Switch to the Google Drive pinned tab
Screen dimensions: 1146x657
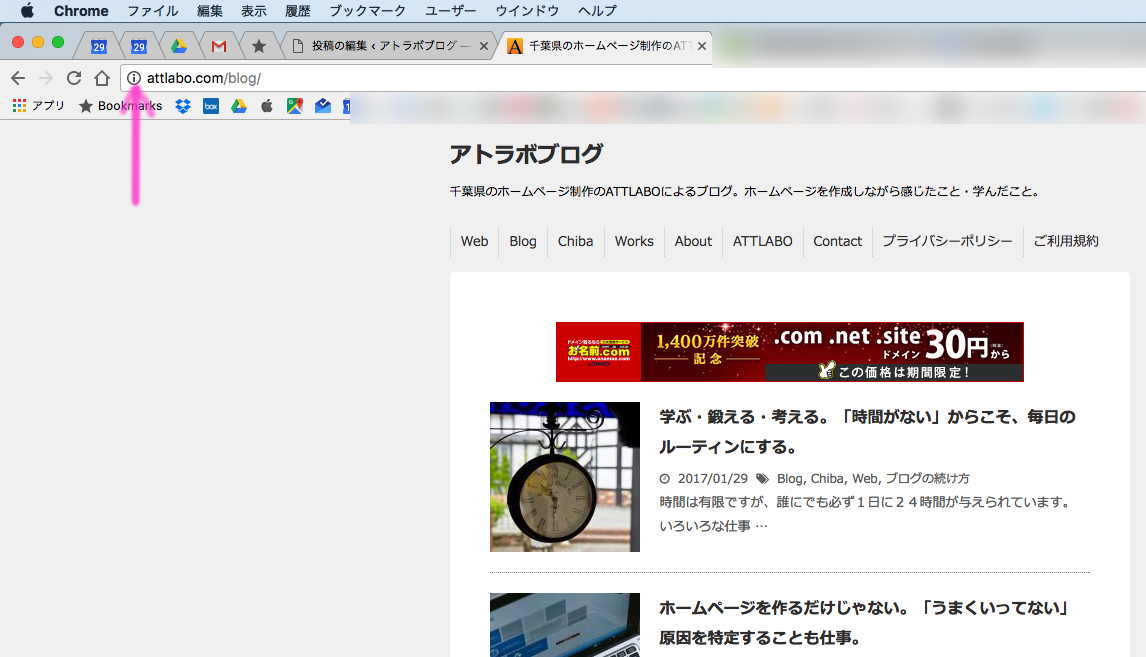pyautogui.click(x=179, y=46)
